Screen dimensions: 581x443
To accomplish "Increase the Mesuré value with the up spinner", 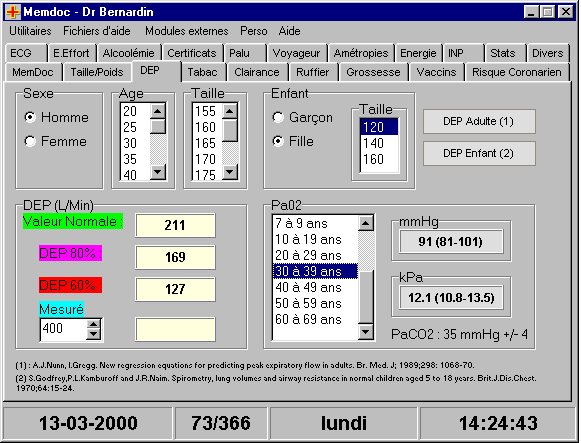I will [93, 324].
